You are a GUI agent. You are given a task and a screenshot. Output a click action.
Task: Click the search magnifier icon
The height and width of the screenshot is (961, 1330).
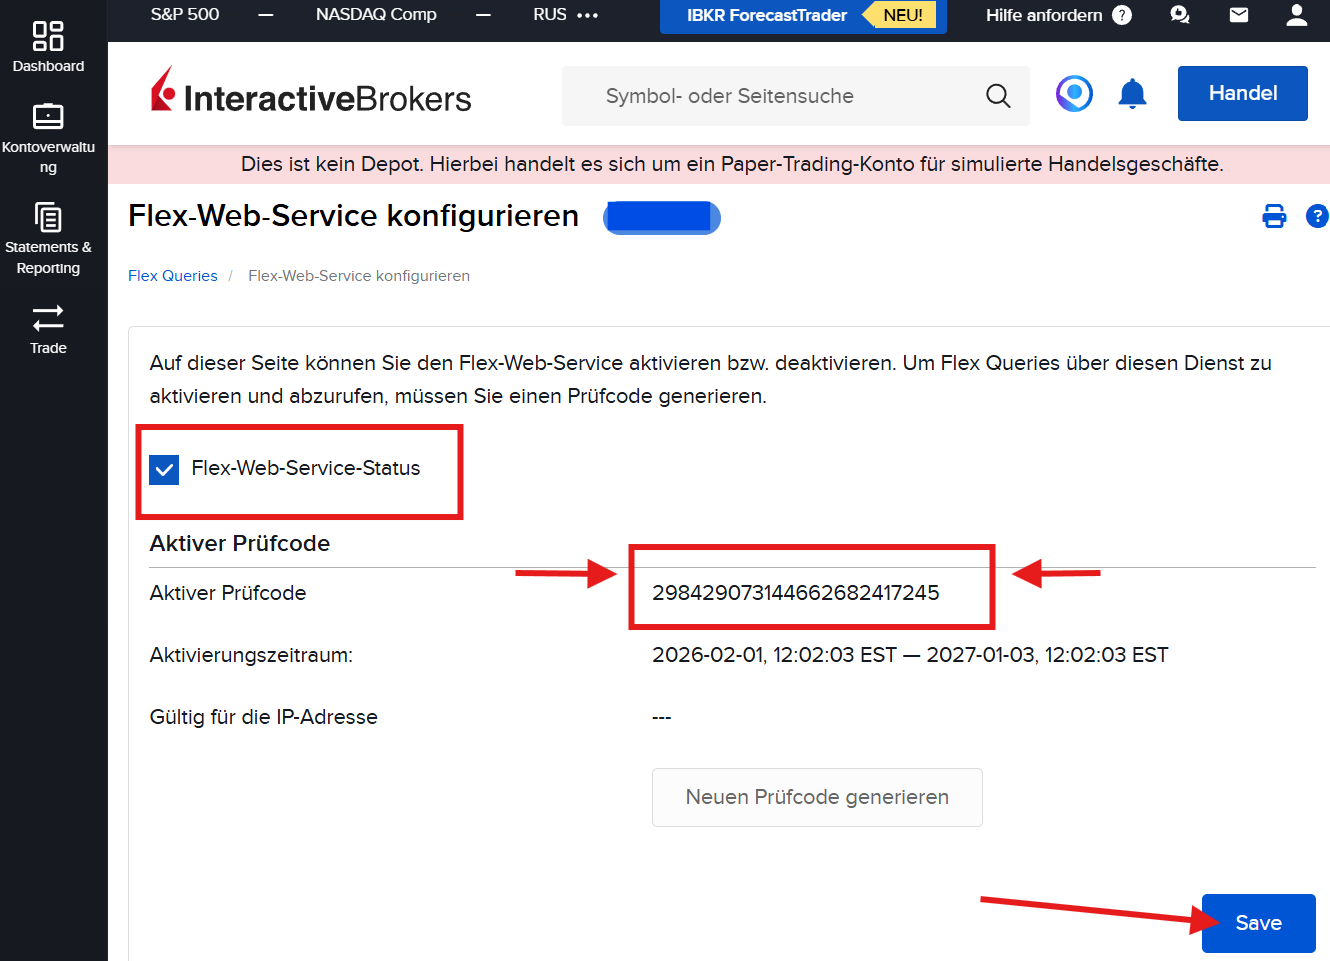998,95
